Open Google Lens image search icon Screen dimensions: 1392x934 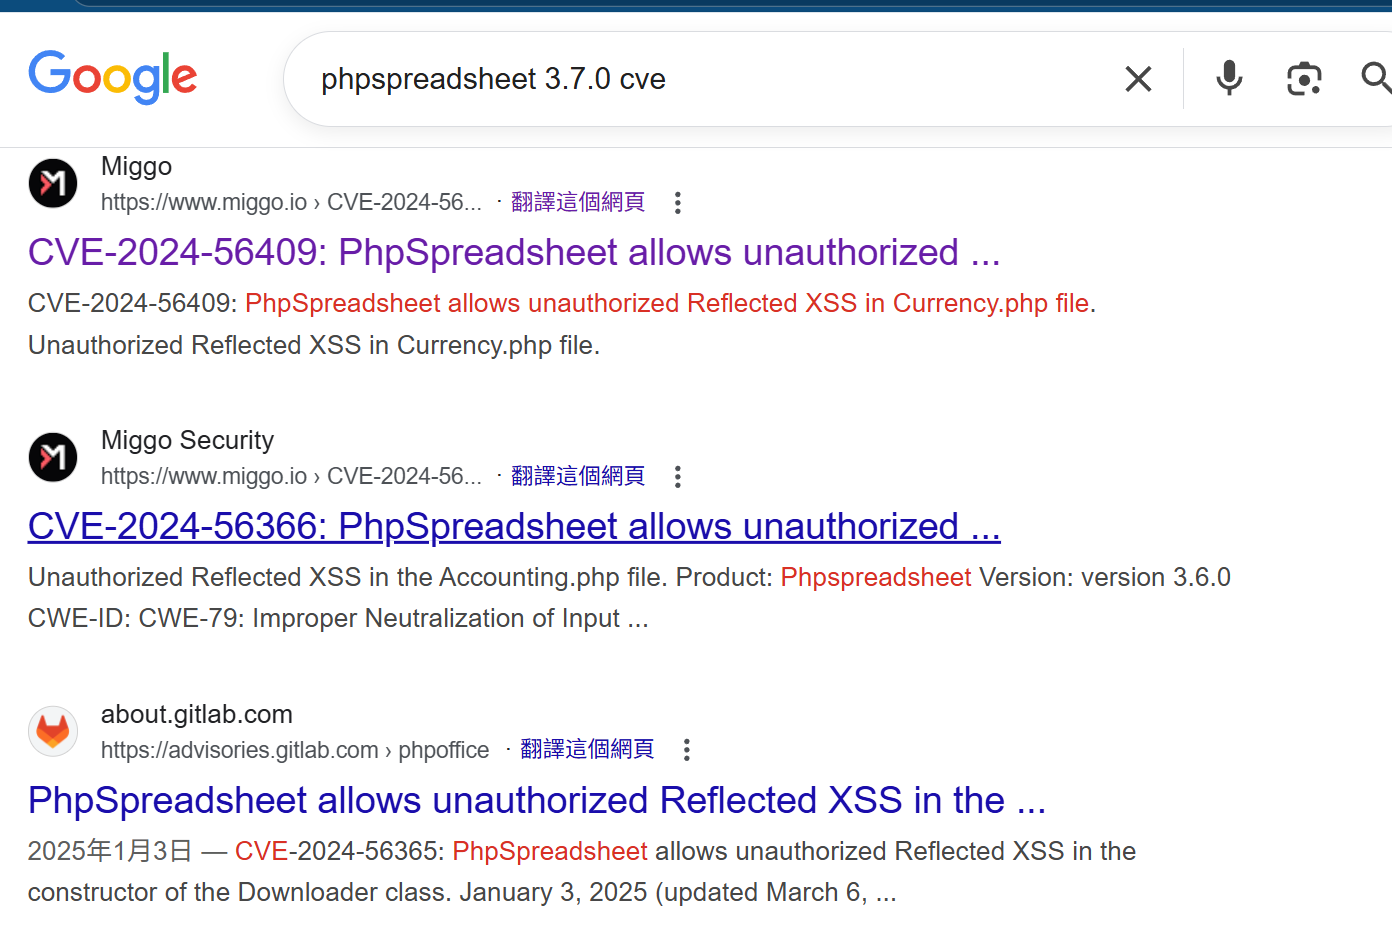[x=1304, y=79]
